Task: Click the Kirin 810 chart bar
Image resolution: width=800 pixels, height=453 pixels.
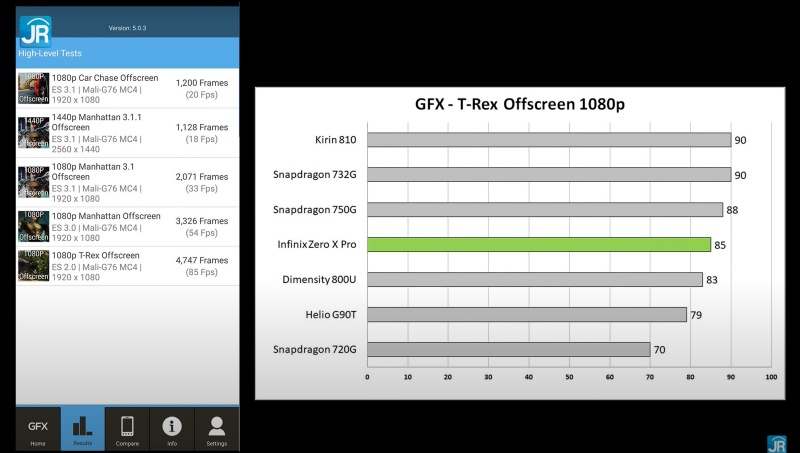Action: click(549, 140)
